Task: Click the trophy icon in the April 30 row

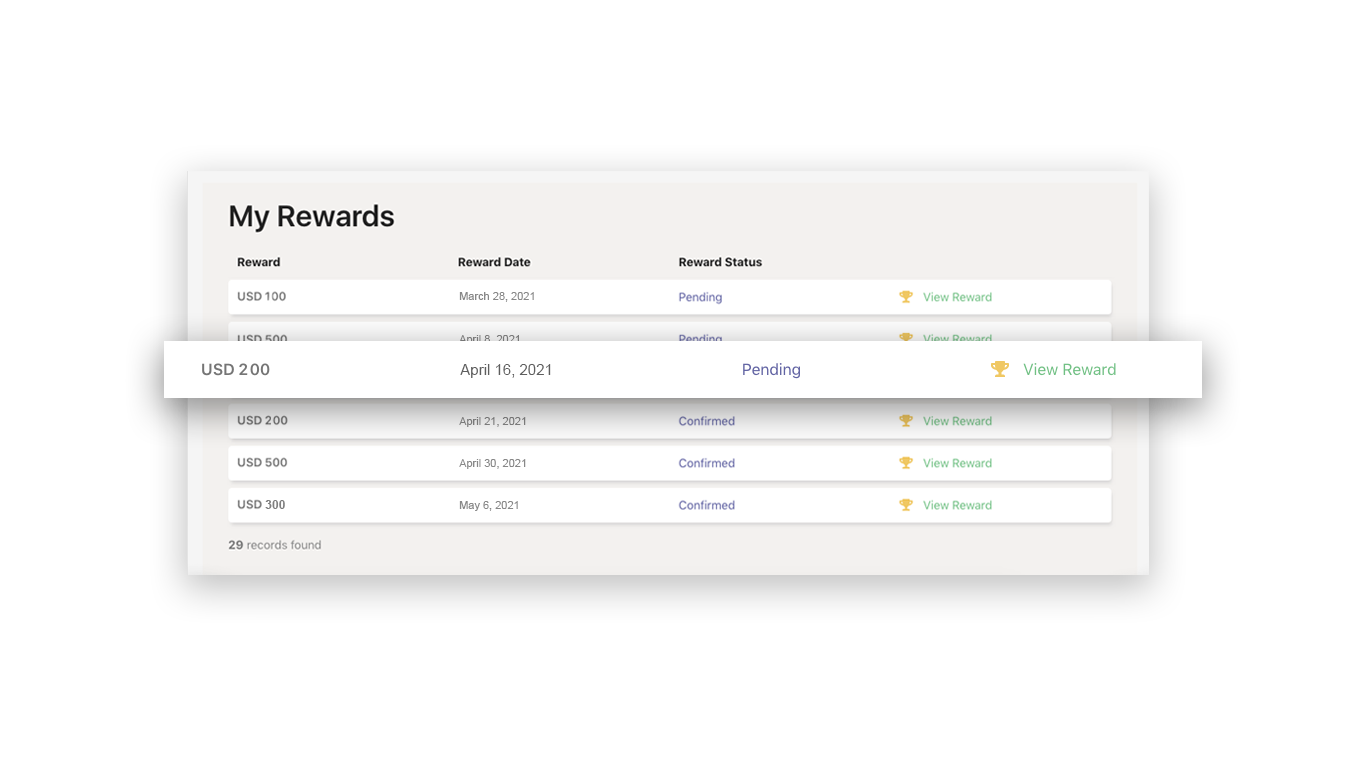Action: click(906, 463)
